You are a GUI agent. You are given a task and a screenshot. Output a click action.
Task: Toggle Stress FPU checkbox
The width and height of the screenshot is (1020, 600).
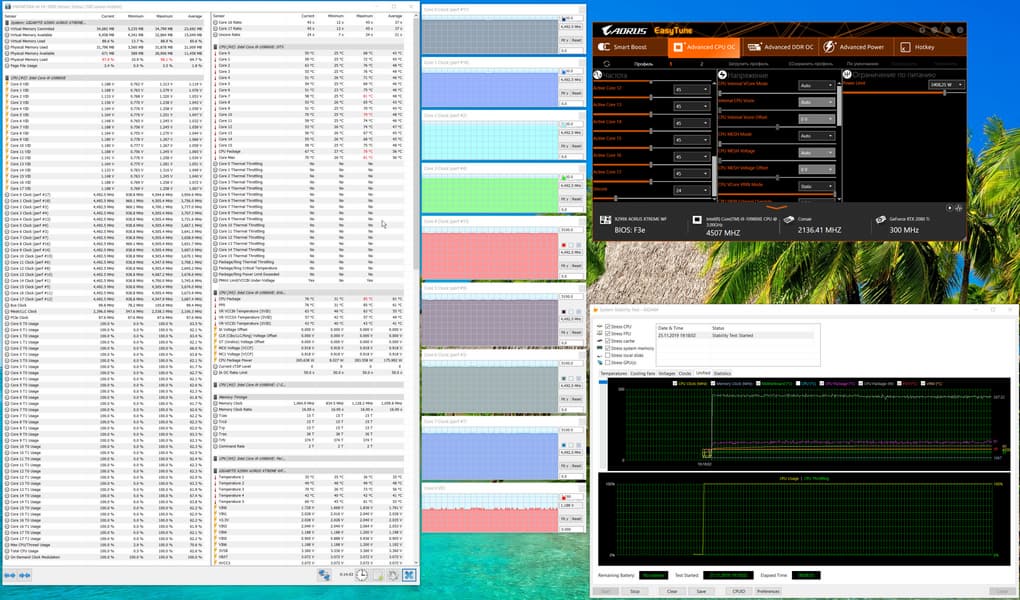608,334
